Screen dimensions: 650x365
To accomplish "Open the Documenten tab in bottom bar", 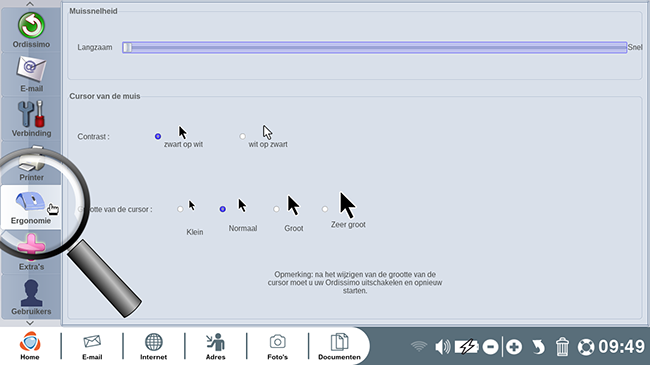I will (339, 346).
